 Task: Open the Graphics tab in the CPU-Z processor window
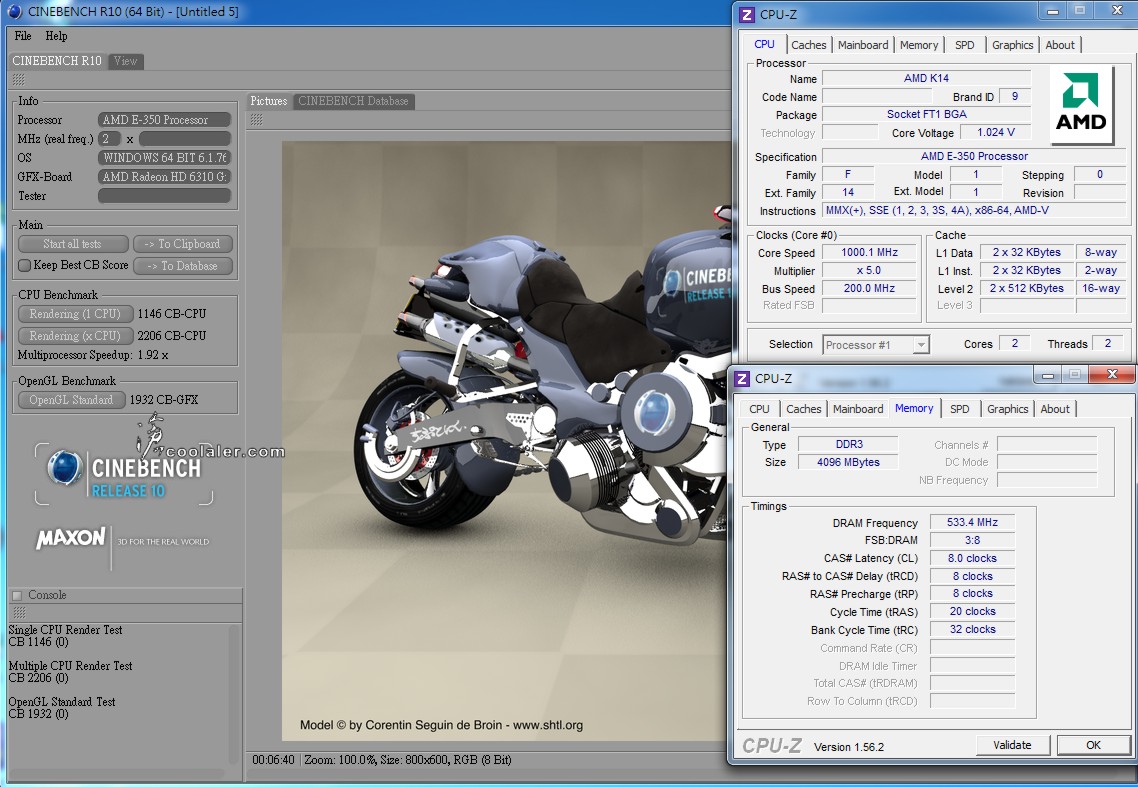tap(1012, 45)
